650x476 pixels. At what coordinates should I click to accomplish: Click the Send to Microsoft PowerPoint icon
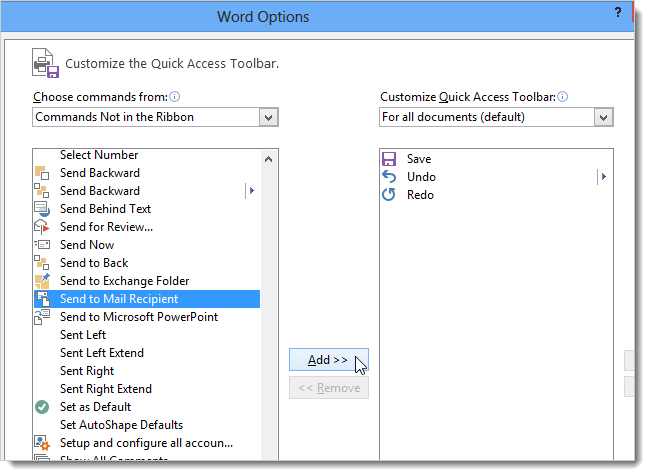(42, 317)
